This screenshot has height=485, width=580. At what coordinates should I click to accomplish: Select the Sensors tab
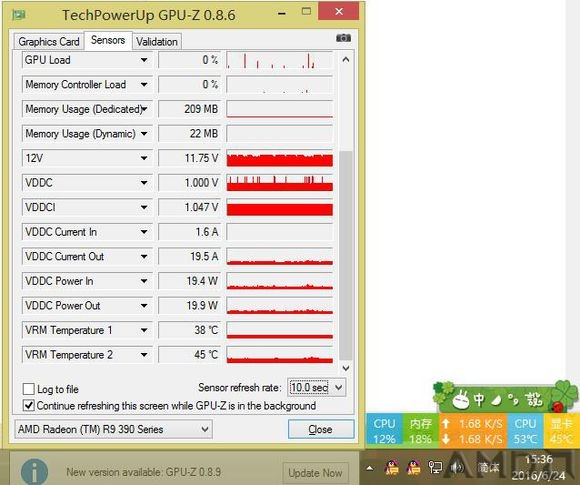coord(108,40)
